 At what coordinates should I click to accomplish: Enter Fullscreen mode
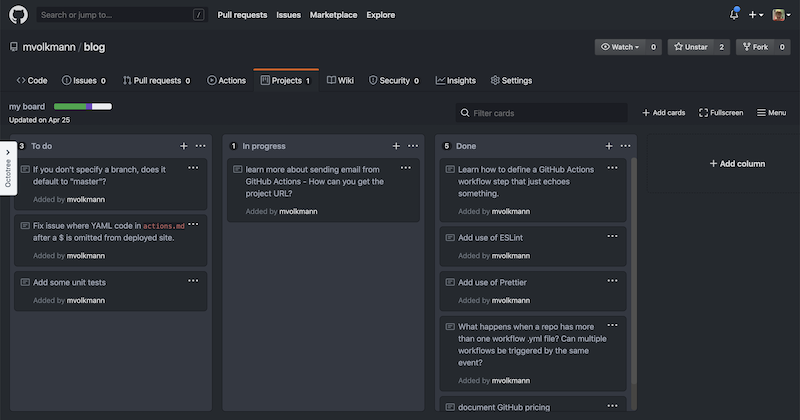tap(721, 113)
